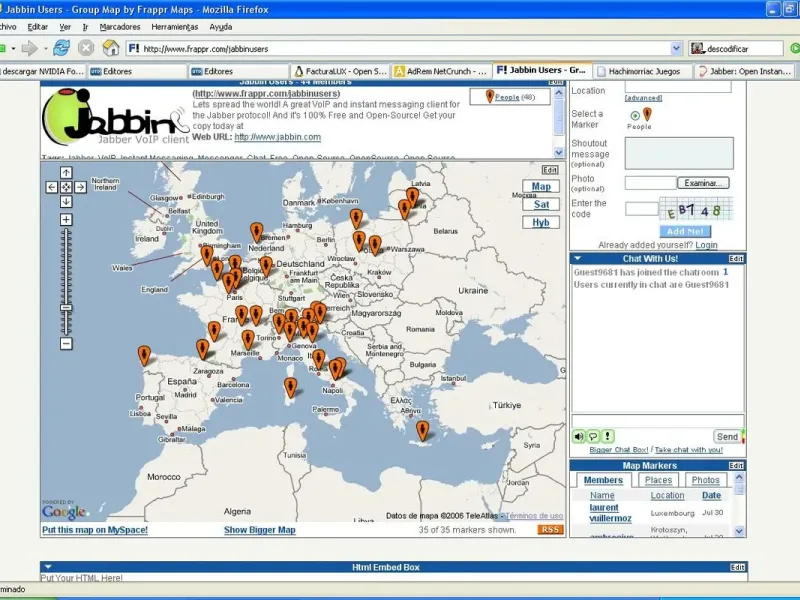The width and height of the screenshot is (800, 600).
Task: Open the back button history dropdown
Action: click(x=14, y=48)
